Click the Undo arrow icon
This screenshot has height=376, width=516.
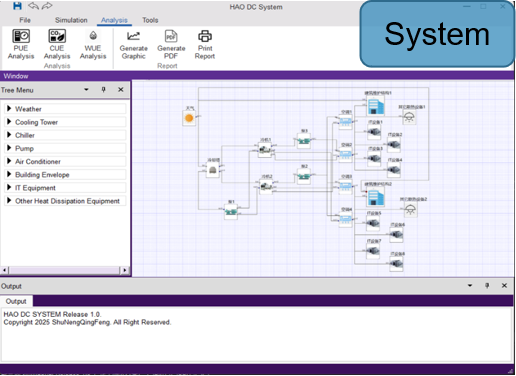pos(33,6)
